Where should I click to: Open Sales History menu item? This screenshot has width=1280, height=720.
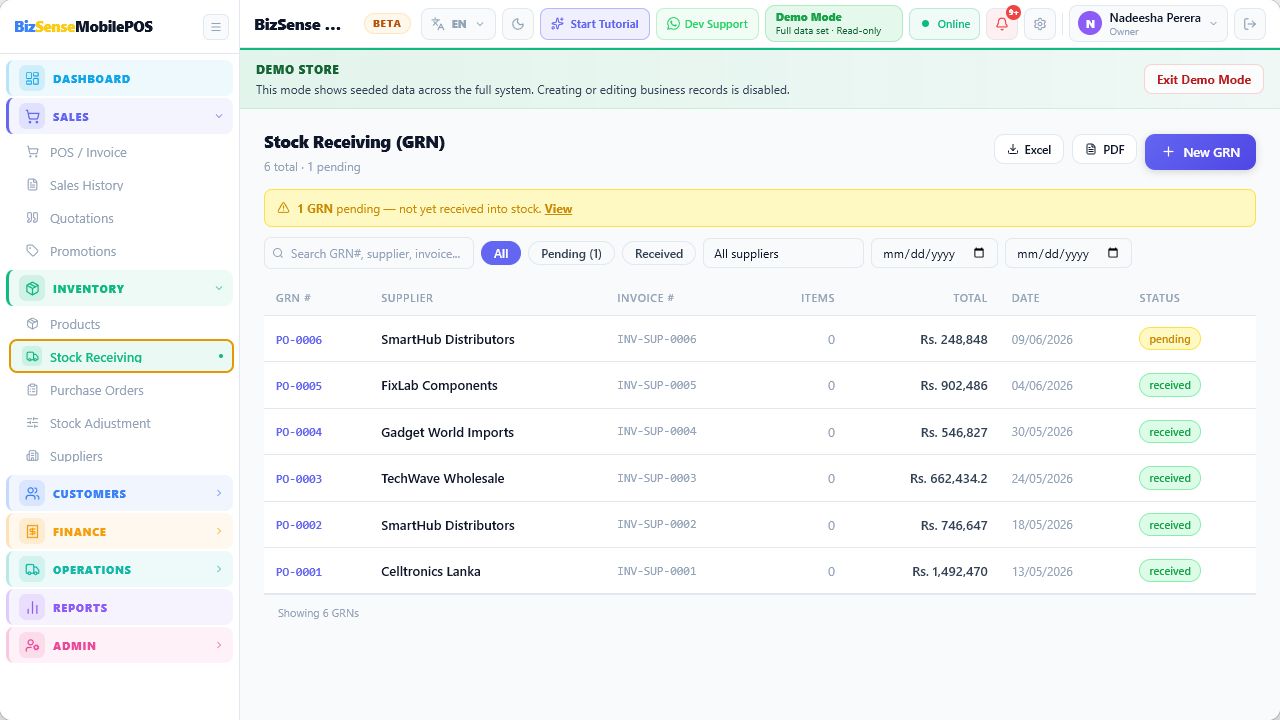tap(121, 185)
